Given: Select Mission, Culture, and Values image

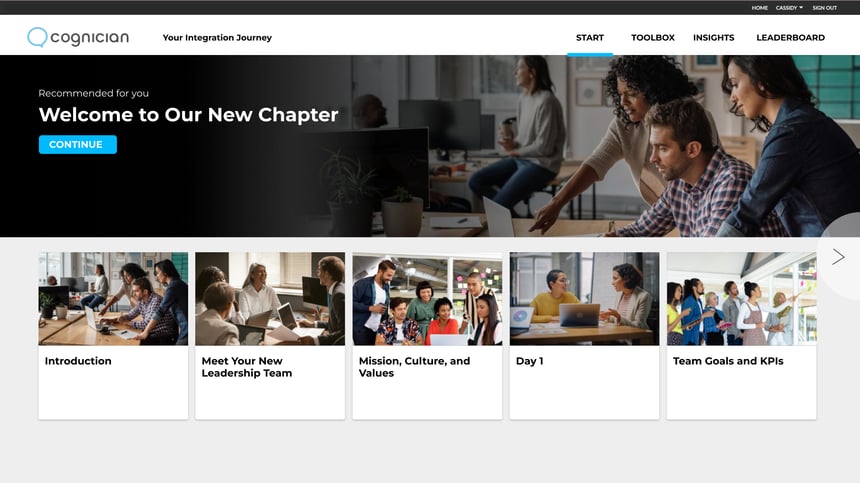Looking at the screenshot, I should (427, 299).
